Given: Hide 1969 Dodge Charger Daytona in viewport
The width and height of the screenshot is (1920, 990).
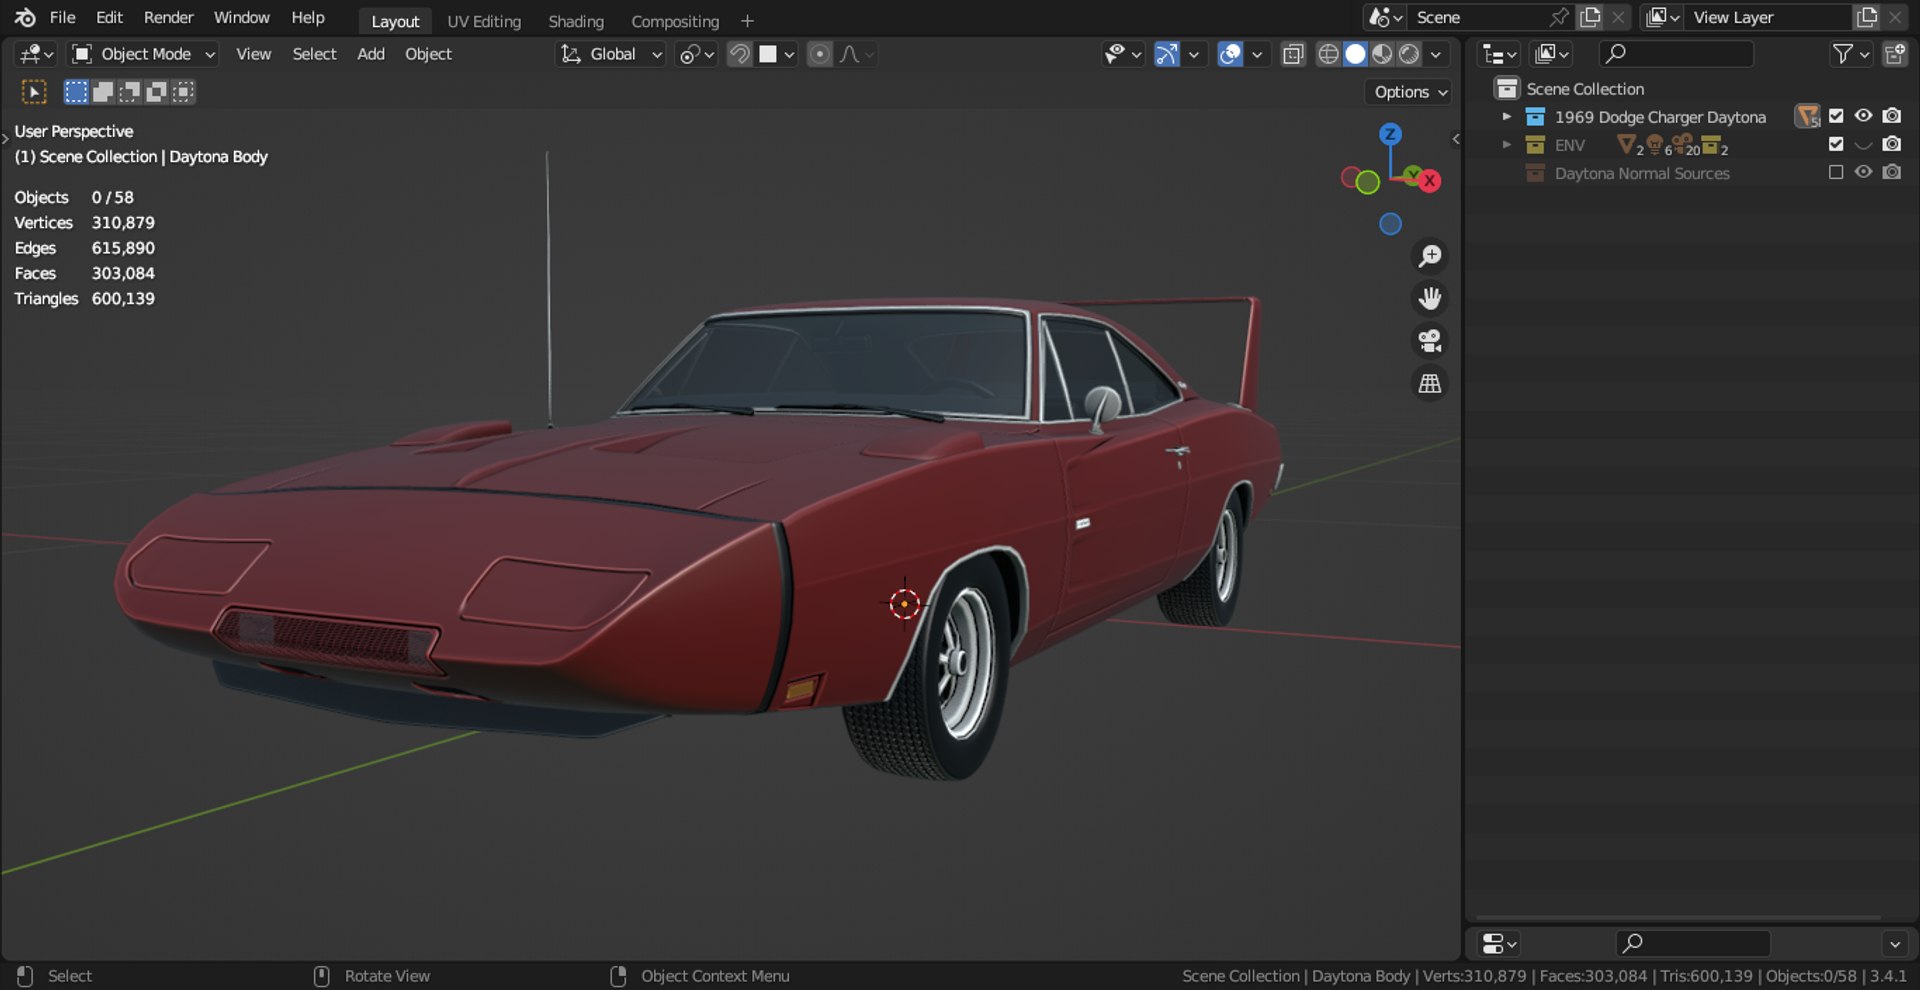Looking at the screenshot, I should click(1863, 116).
